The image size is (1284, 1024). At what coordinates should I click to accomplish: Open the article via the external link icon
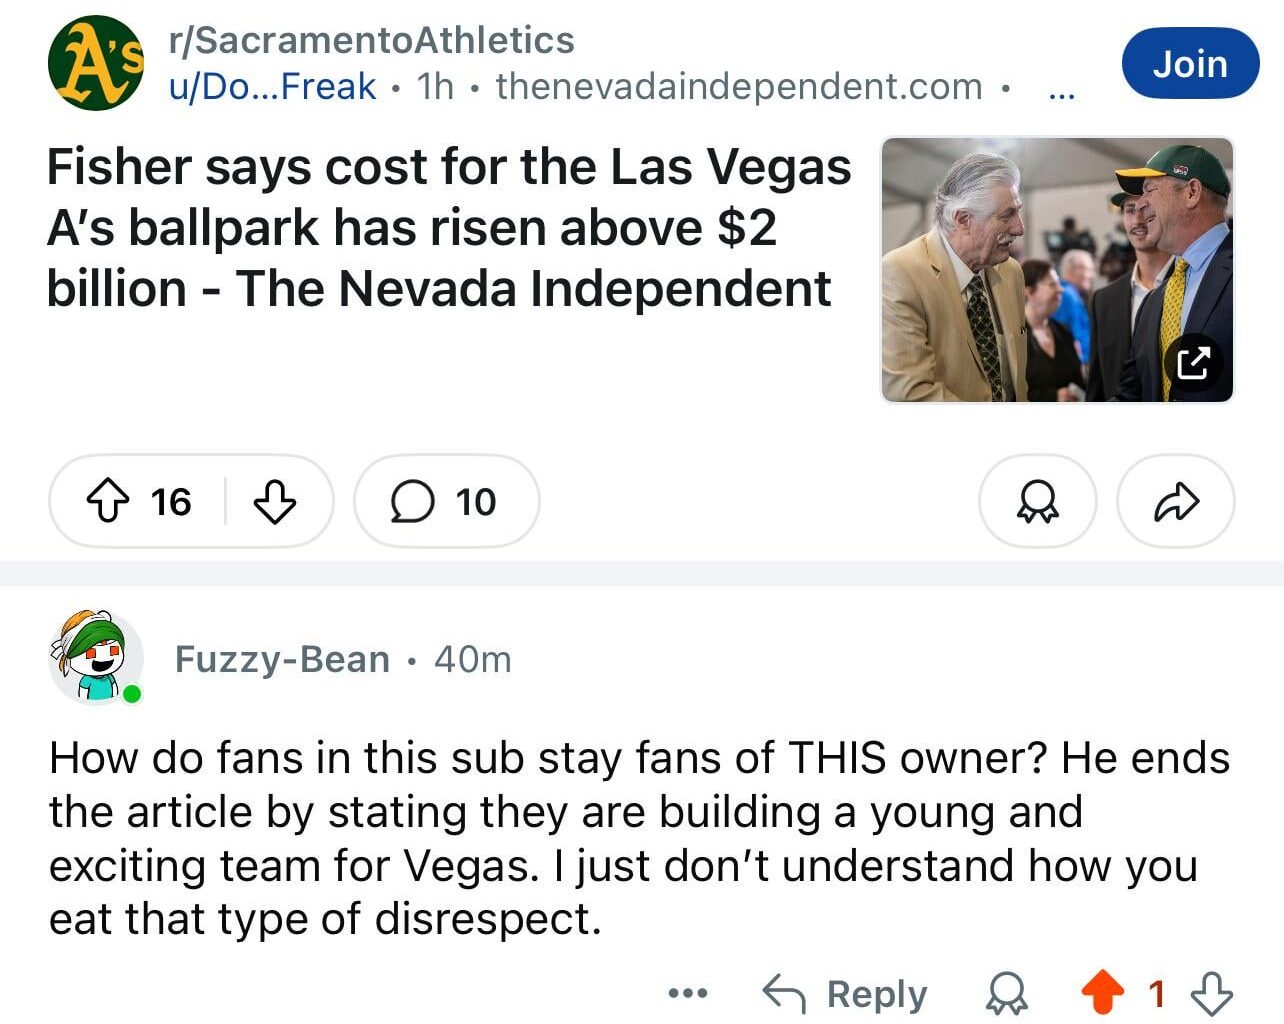pyautogui.click(x=1193, y=364)
